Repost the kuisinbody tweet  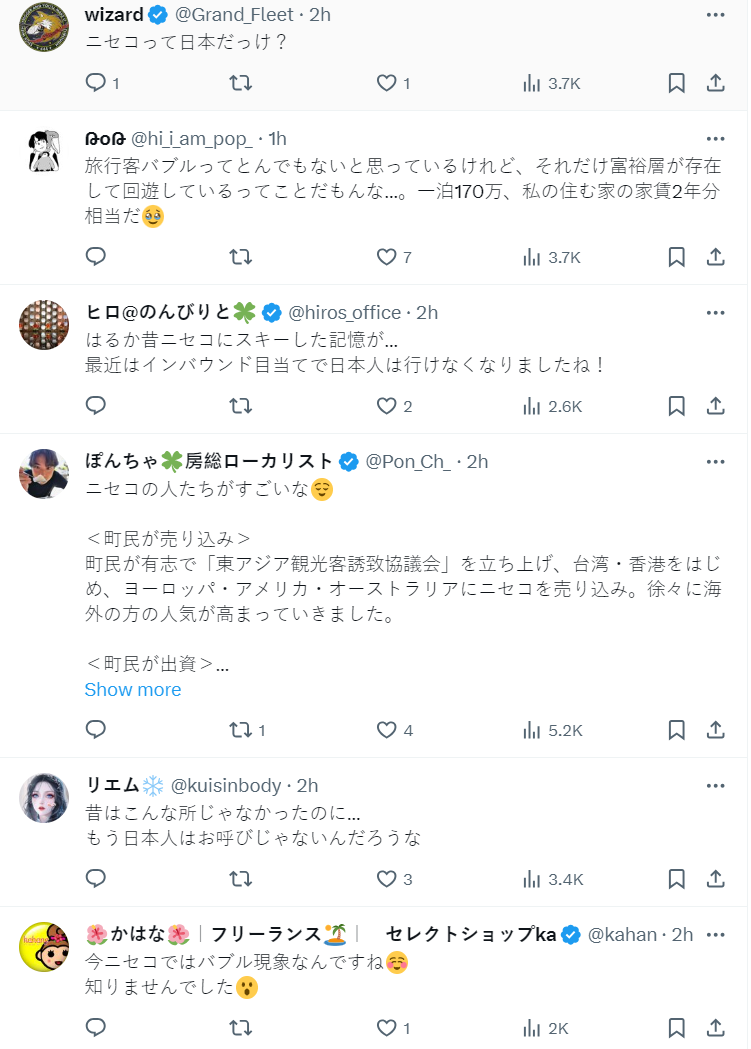(x=241, y=879)
